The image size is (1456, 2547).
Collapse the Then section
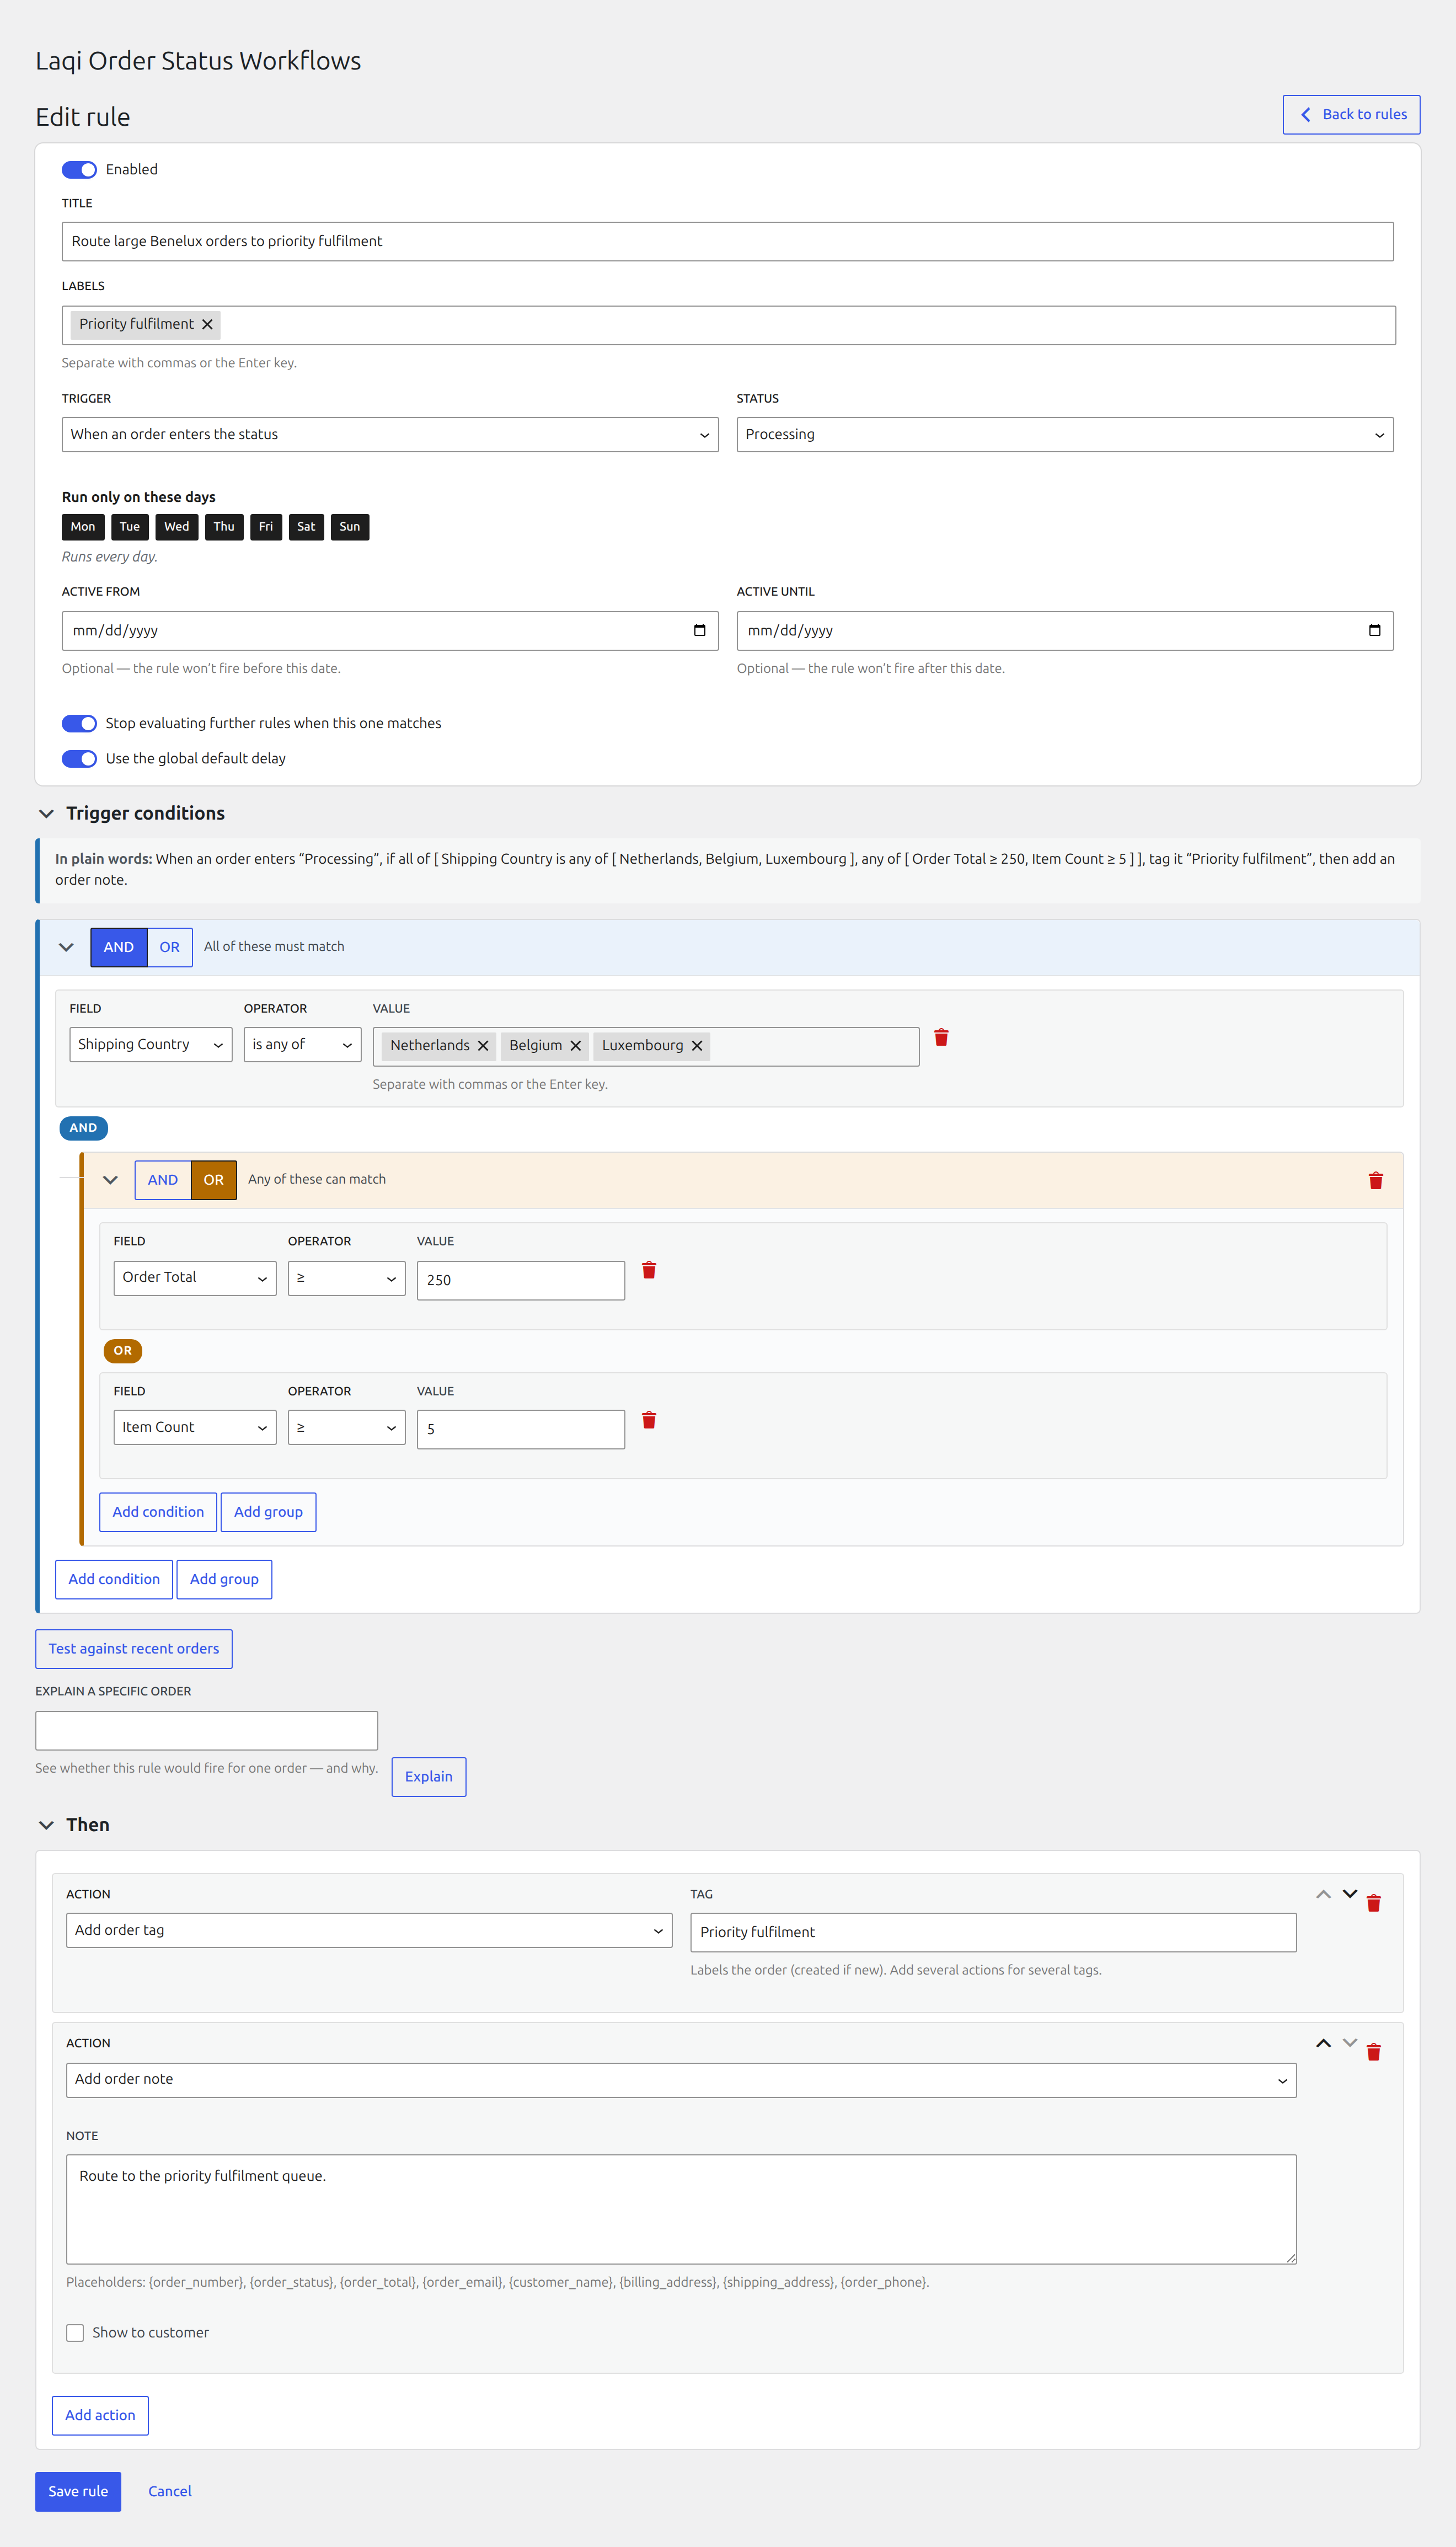(46, 1825)
